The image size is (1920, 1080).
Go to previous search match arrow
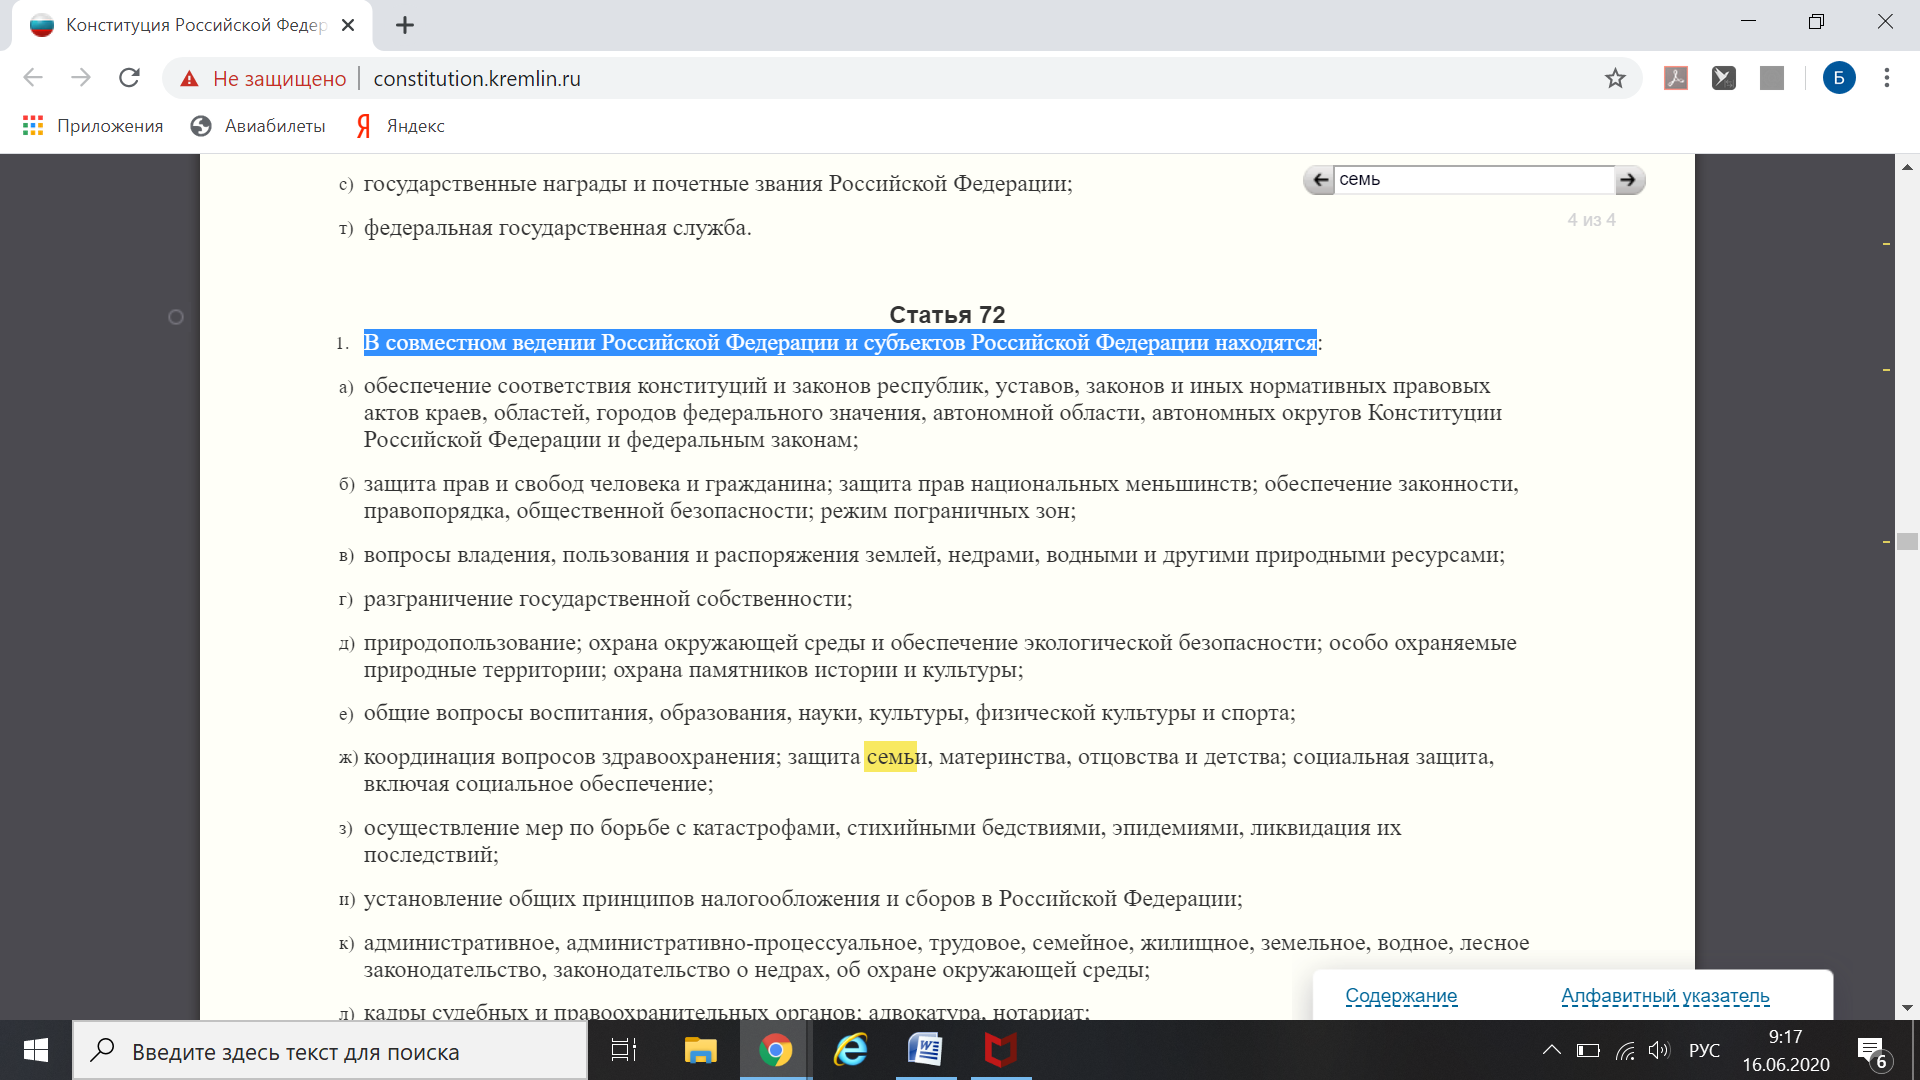1319,180
